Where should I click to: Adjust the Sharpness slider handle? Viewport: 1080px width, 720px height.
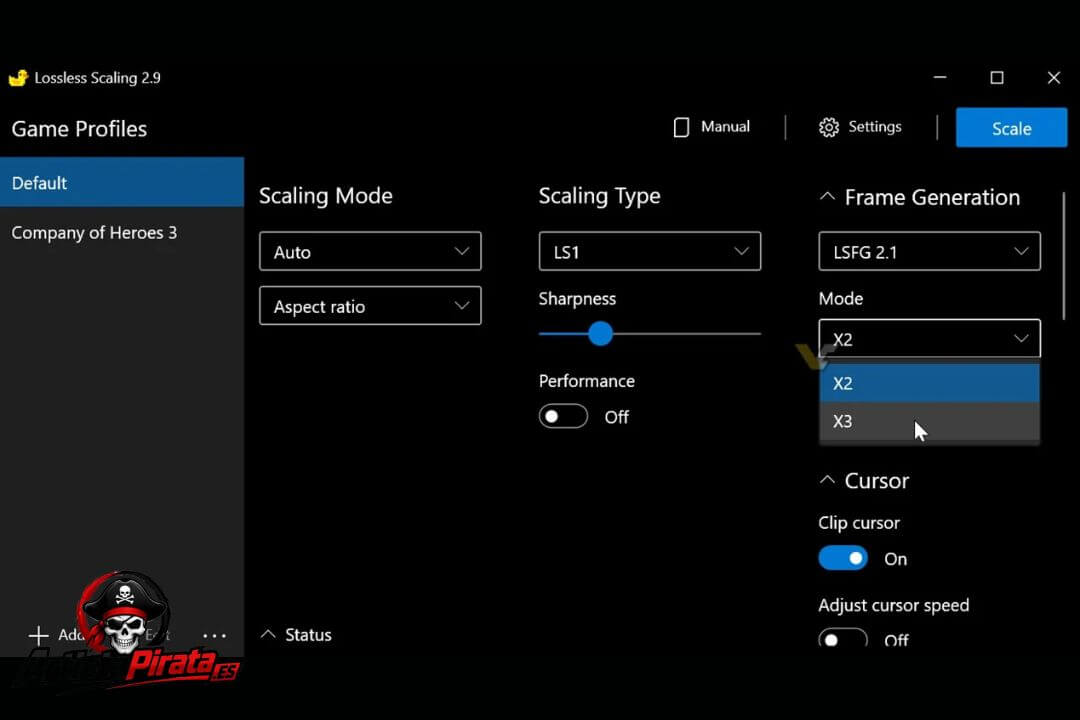600,334
